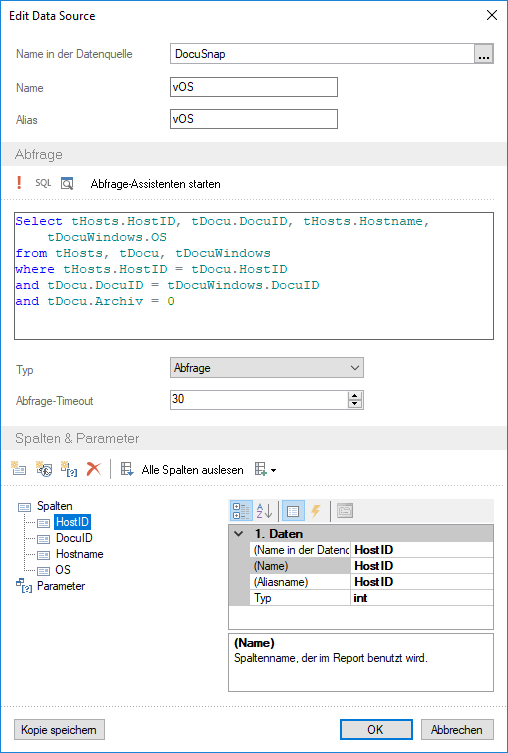
Task: Click inside the SQL query editor
Action: 254,276
